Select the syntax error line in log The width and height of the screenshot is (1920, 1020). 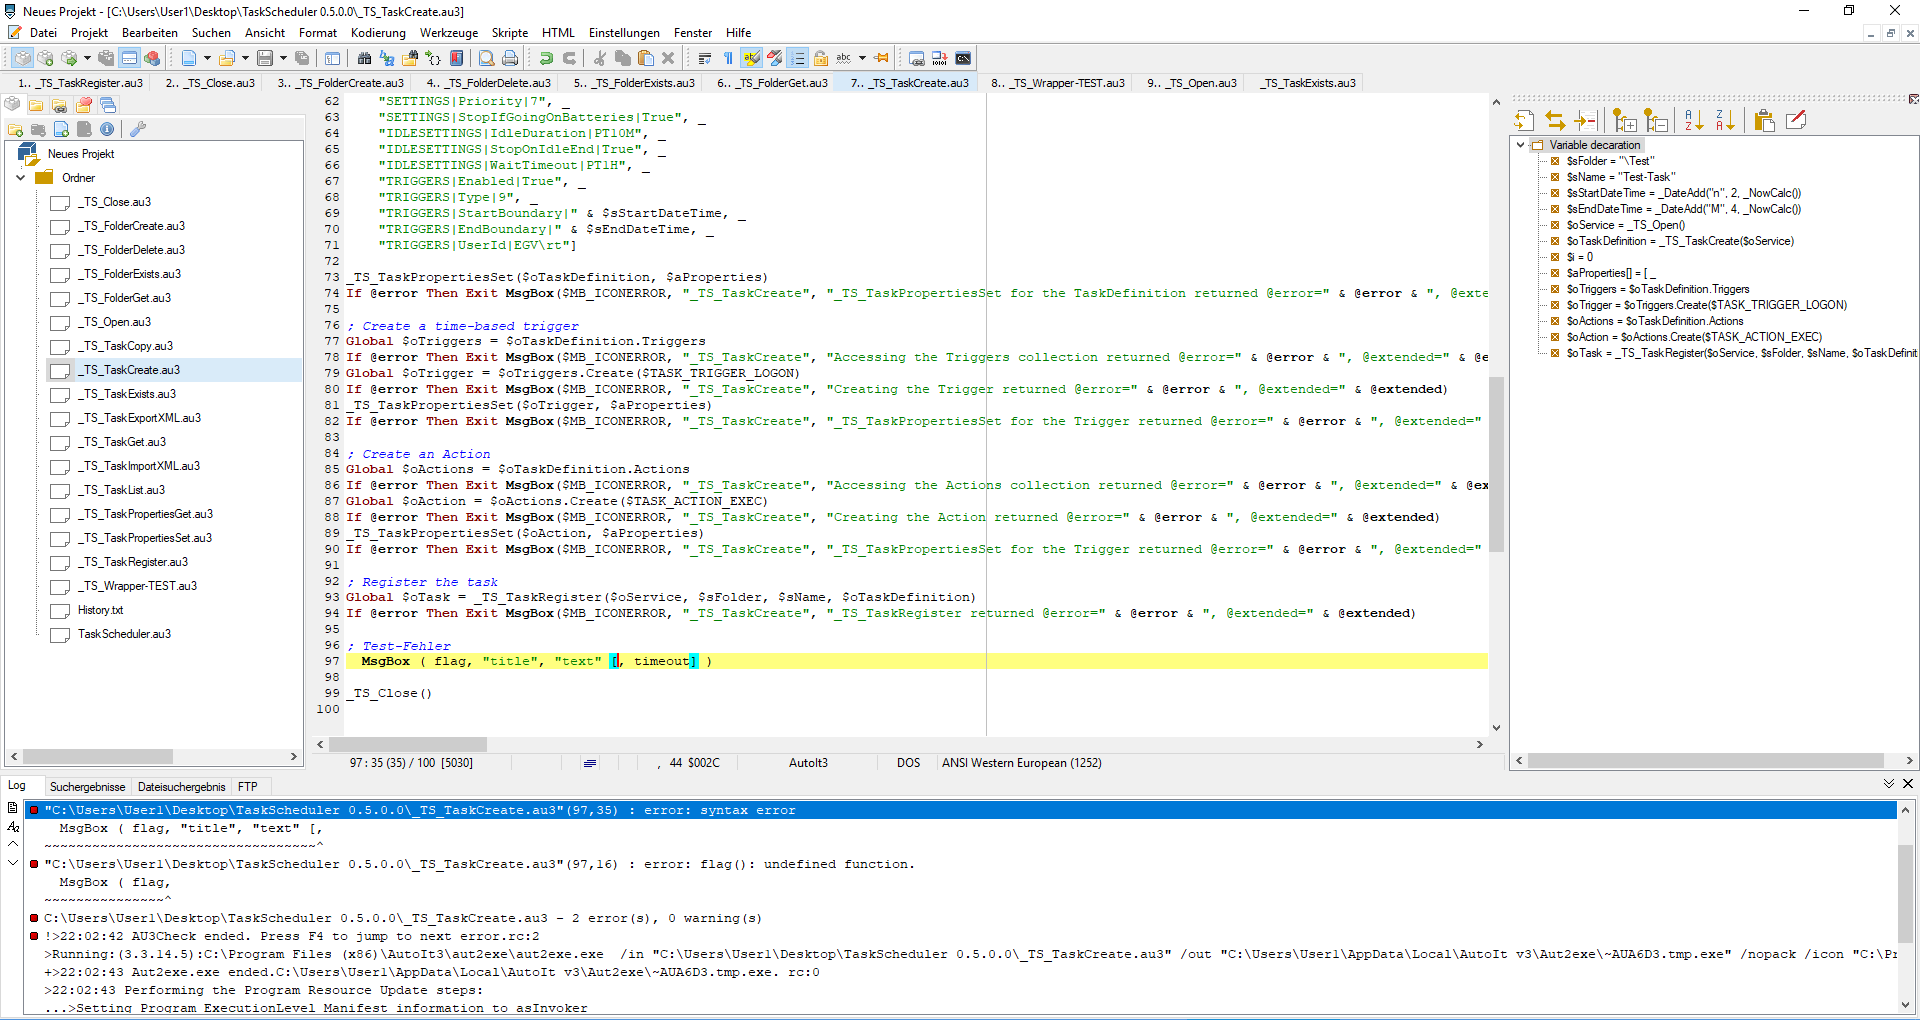click(x=420, y=810)
